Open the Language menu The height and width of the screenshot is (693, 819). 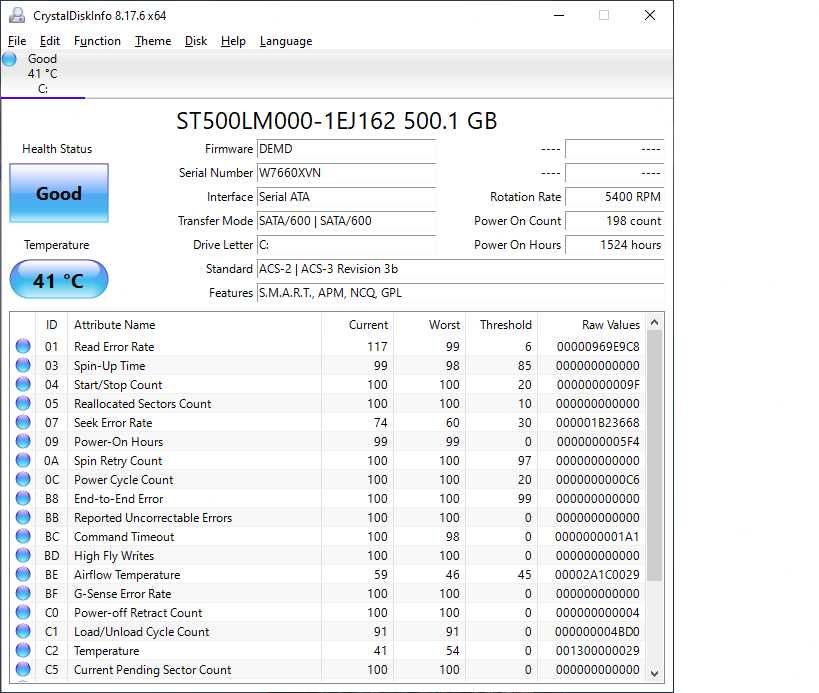point(286,41)
